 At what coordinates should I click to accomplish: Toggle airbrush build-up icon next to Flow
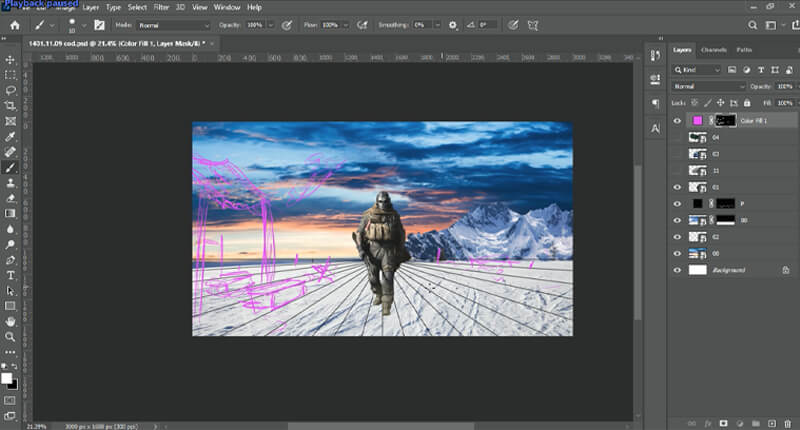click(x=362, y=25)
